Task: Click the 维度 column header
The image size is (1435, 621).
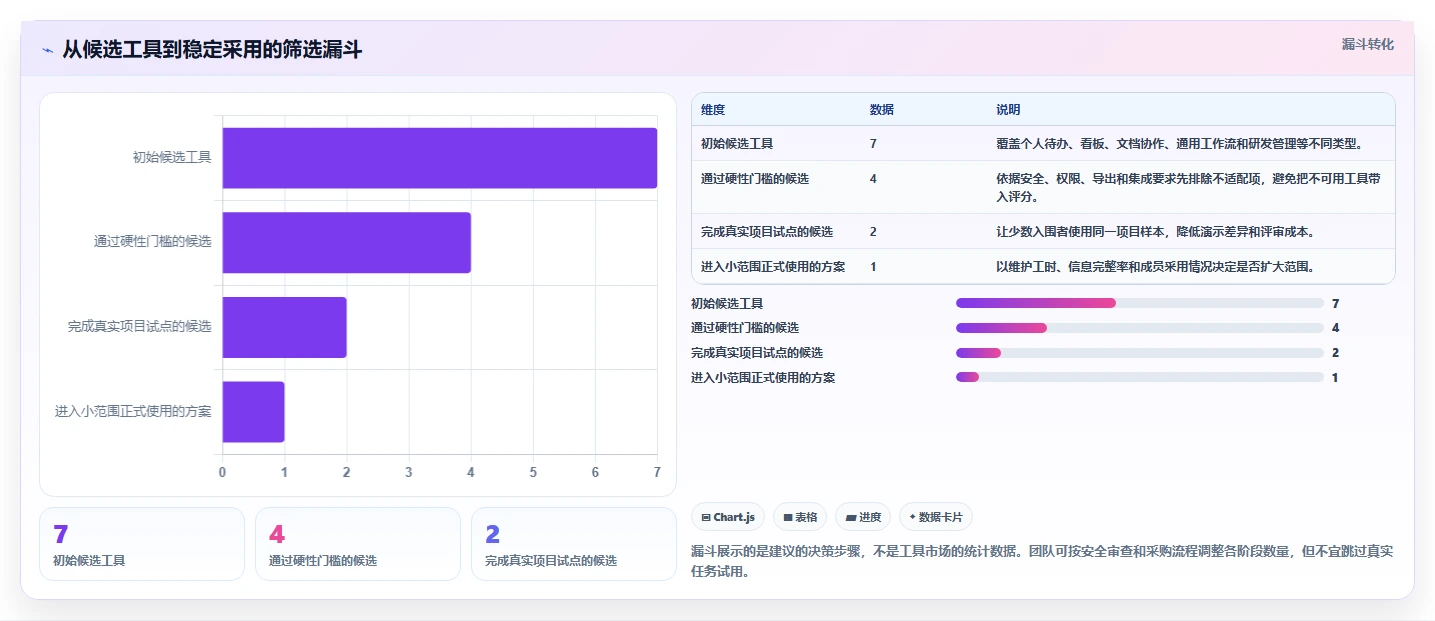Action: click(x=713, y=109)
